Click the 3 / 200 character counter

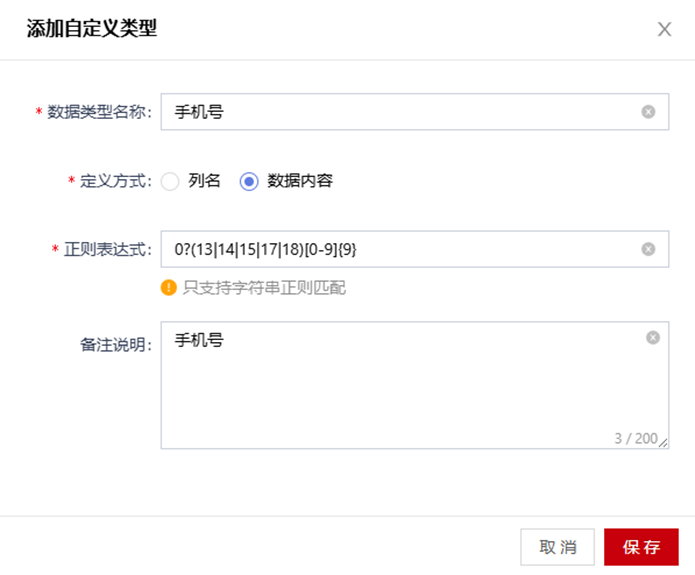[x=636, y=438]
